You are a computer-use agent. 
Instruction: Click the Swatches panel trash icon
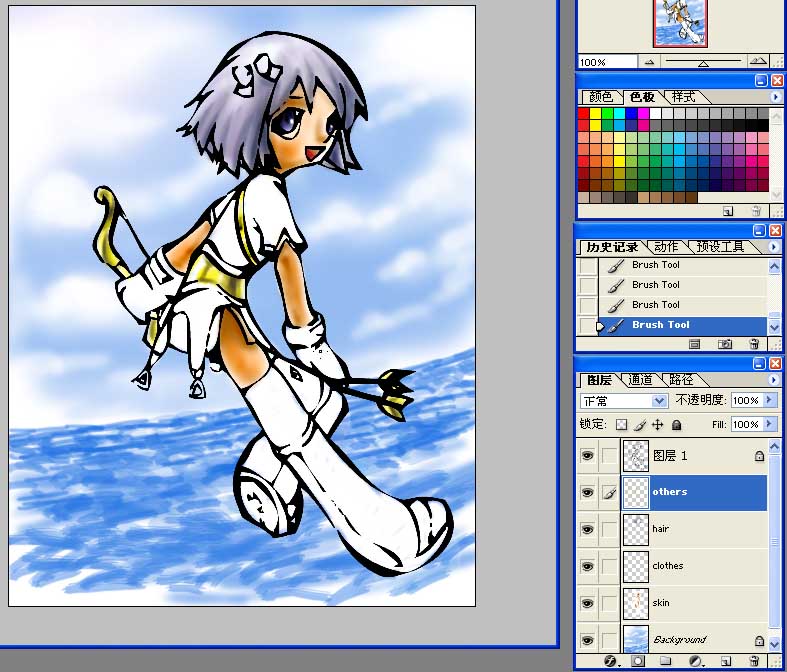pos(756,211)
